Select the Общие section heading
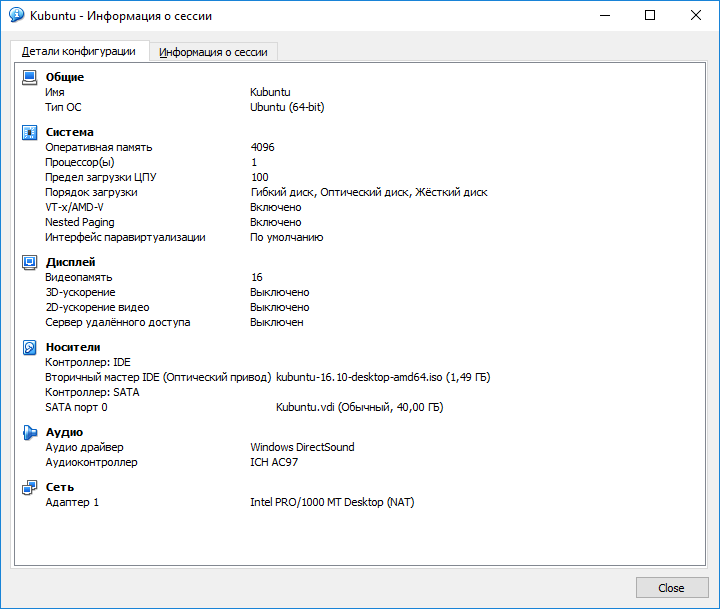The image size is (720, 609). [65, 77]
